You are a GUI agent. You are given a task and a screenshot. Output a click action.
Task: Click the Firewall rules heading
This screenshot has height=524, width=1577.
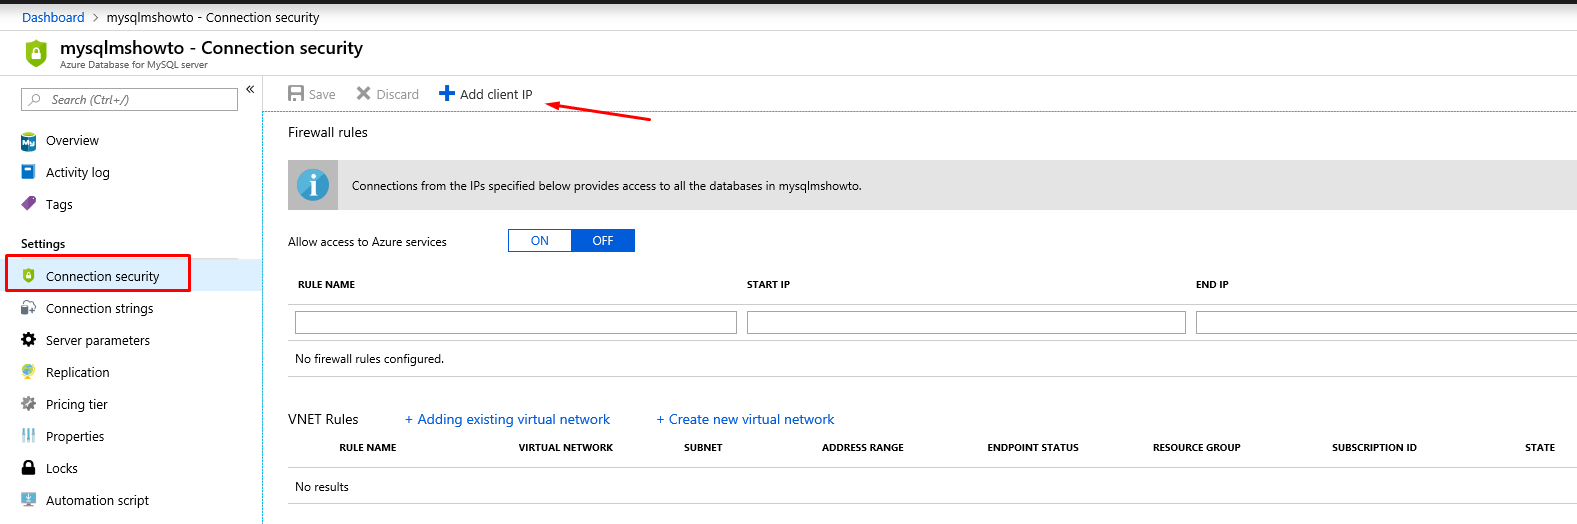pyautogui.click(x=328, y=132)
